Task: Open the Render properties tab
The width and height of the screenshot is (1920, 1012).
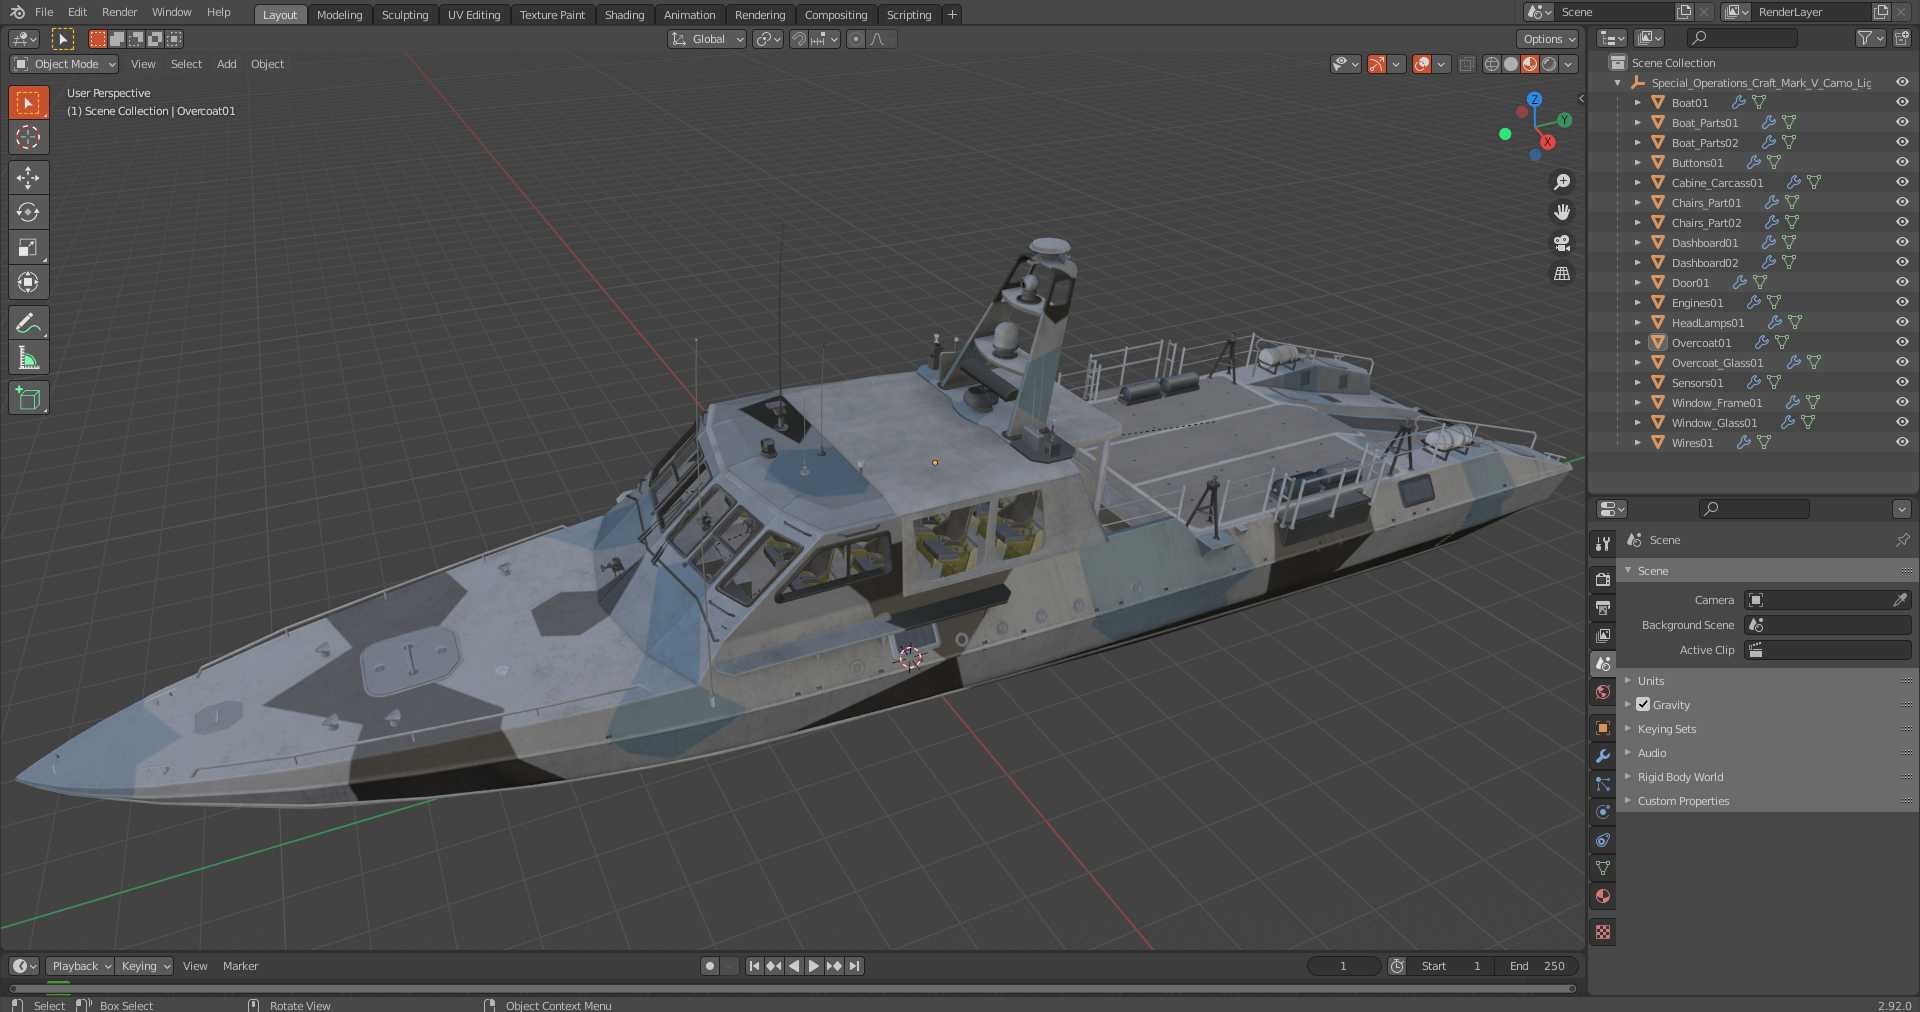Action: tap(1603, 579)
